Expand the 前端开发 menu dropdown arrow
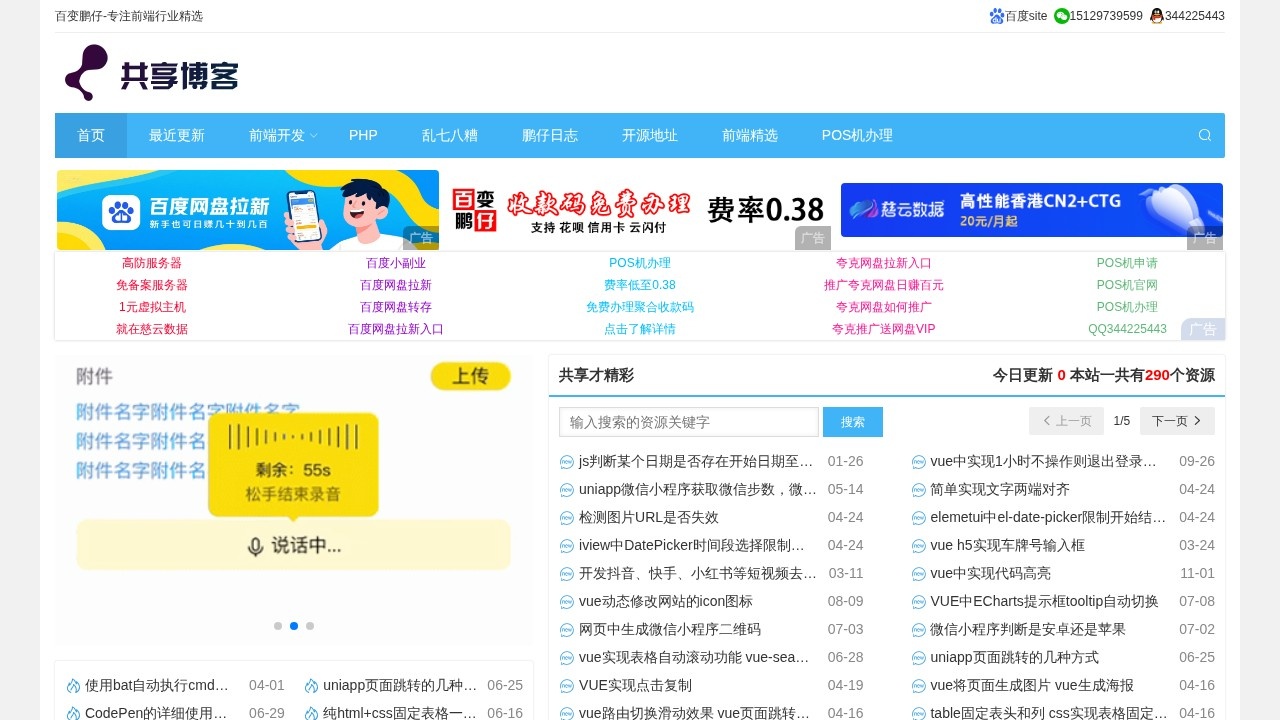The width and height of the screenshot is (1280, 720). (x=313, y=136)
